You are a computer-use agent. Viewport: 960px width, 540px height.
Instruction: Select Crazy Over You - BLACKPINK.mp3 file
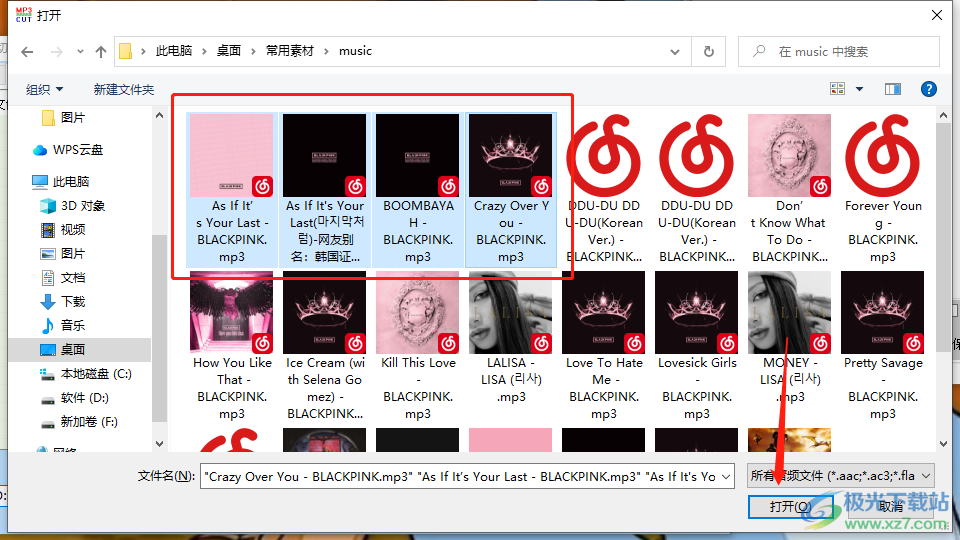click(511, 190)
